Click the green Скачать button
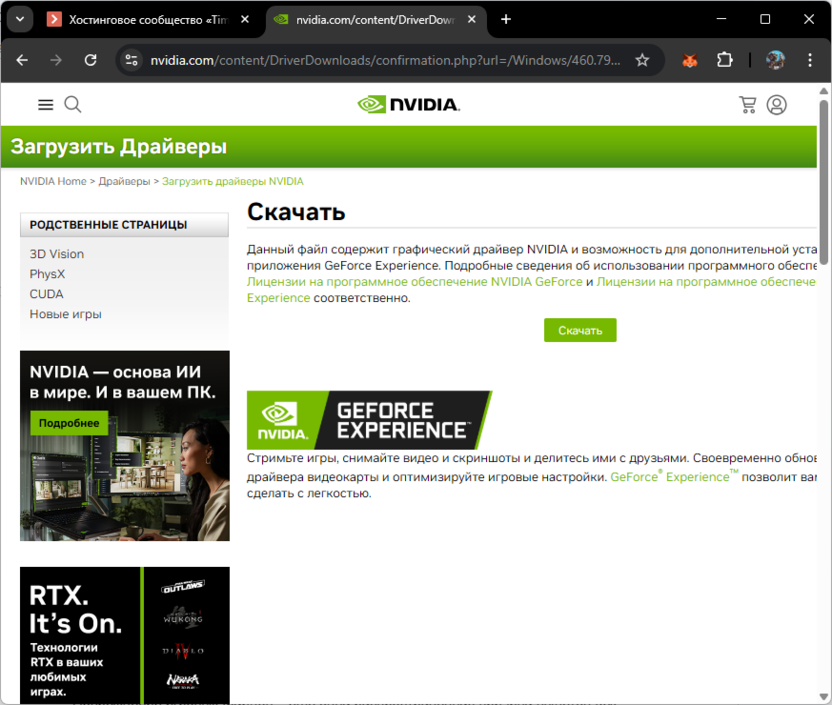 tap(580, 330)
